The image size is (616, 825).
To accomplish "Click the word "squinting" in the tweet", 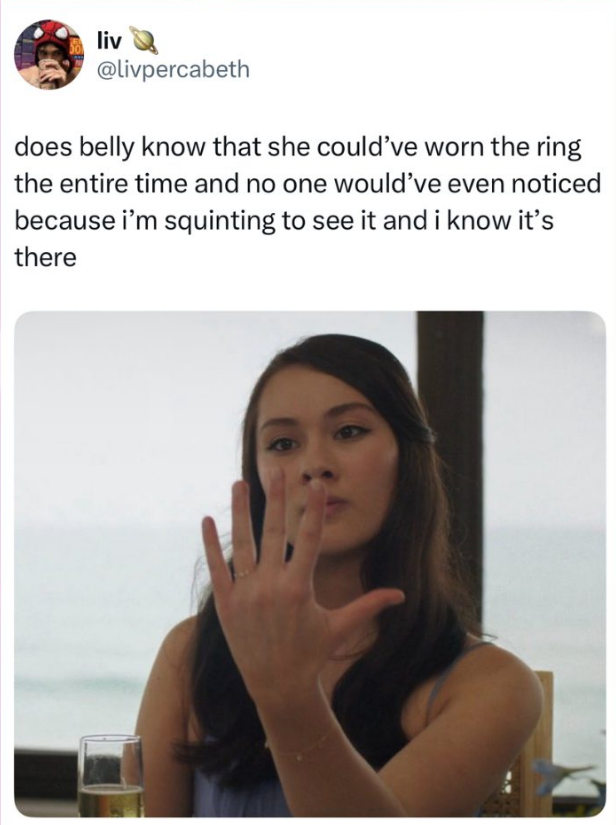I will click(x=220, y=222).
